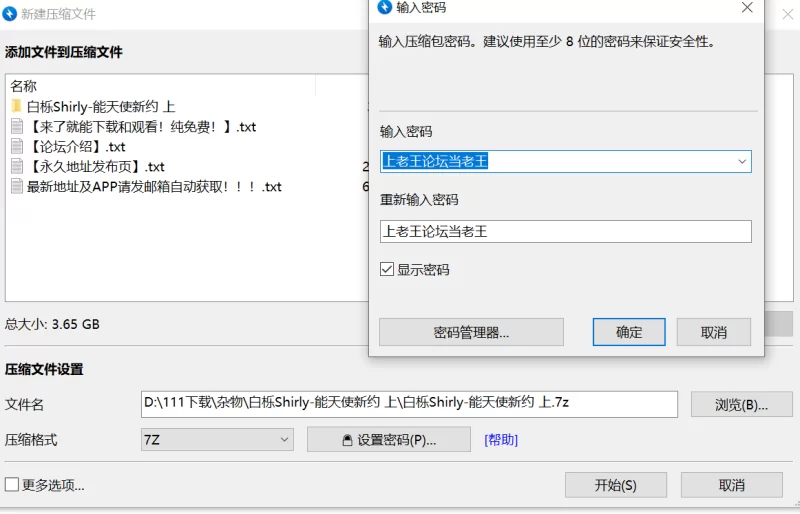The width and height of the screenshot is (800, 514).
Task: Click the Bandizip logo in 新建压缩文件 title bar
Action: coord(9,14)
